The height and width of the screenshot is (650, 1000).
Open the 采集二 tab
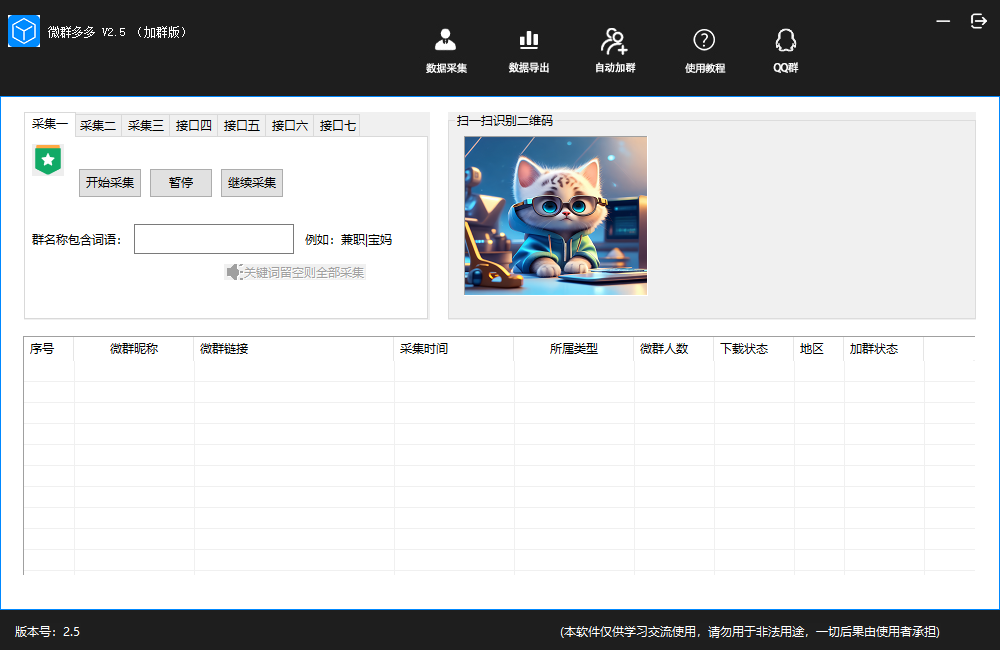[97, 125]
